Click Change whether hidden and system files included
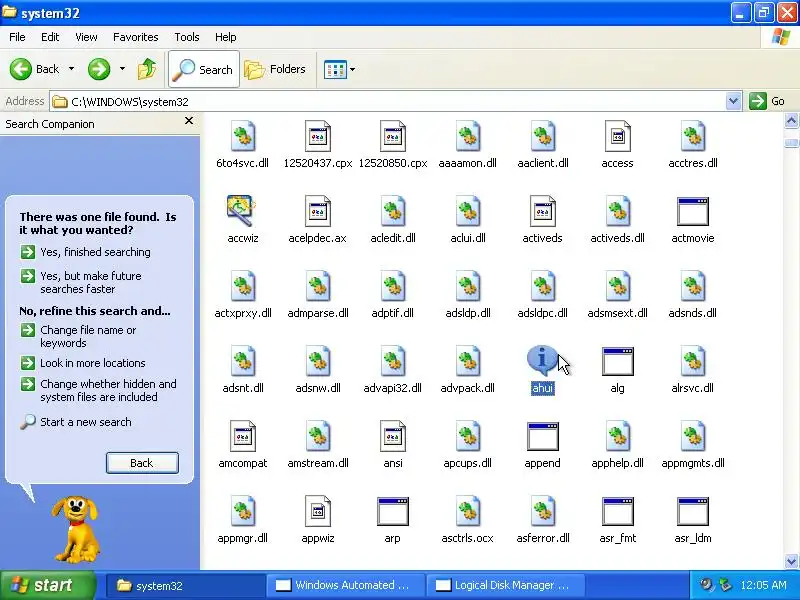 [x=99, y=390]
